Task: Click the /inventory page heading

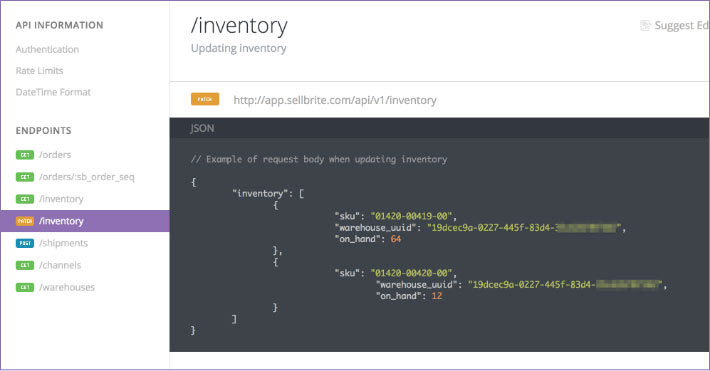Action: click(x=239, y=25)
